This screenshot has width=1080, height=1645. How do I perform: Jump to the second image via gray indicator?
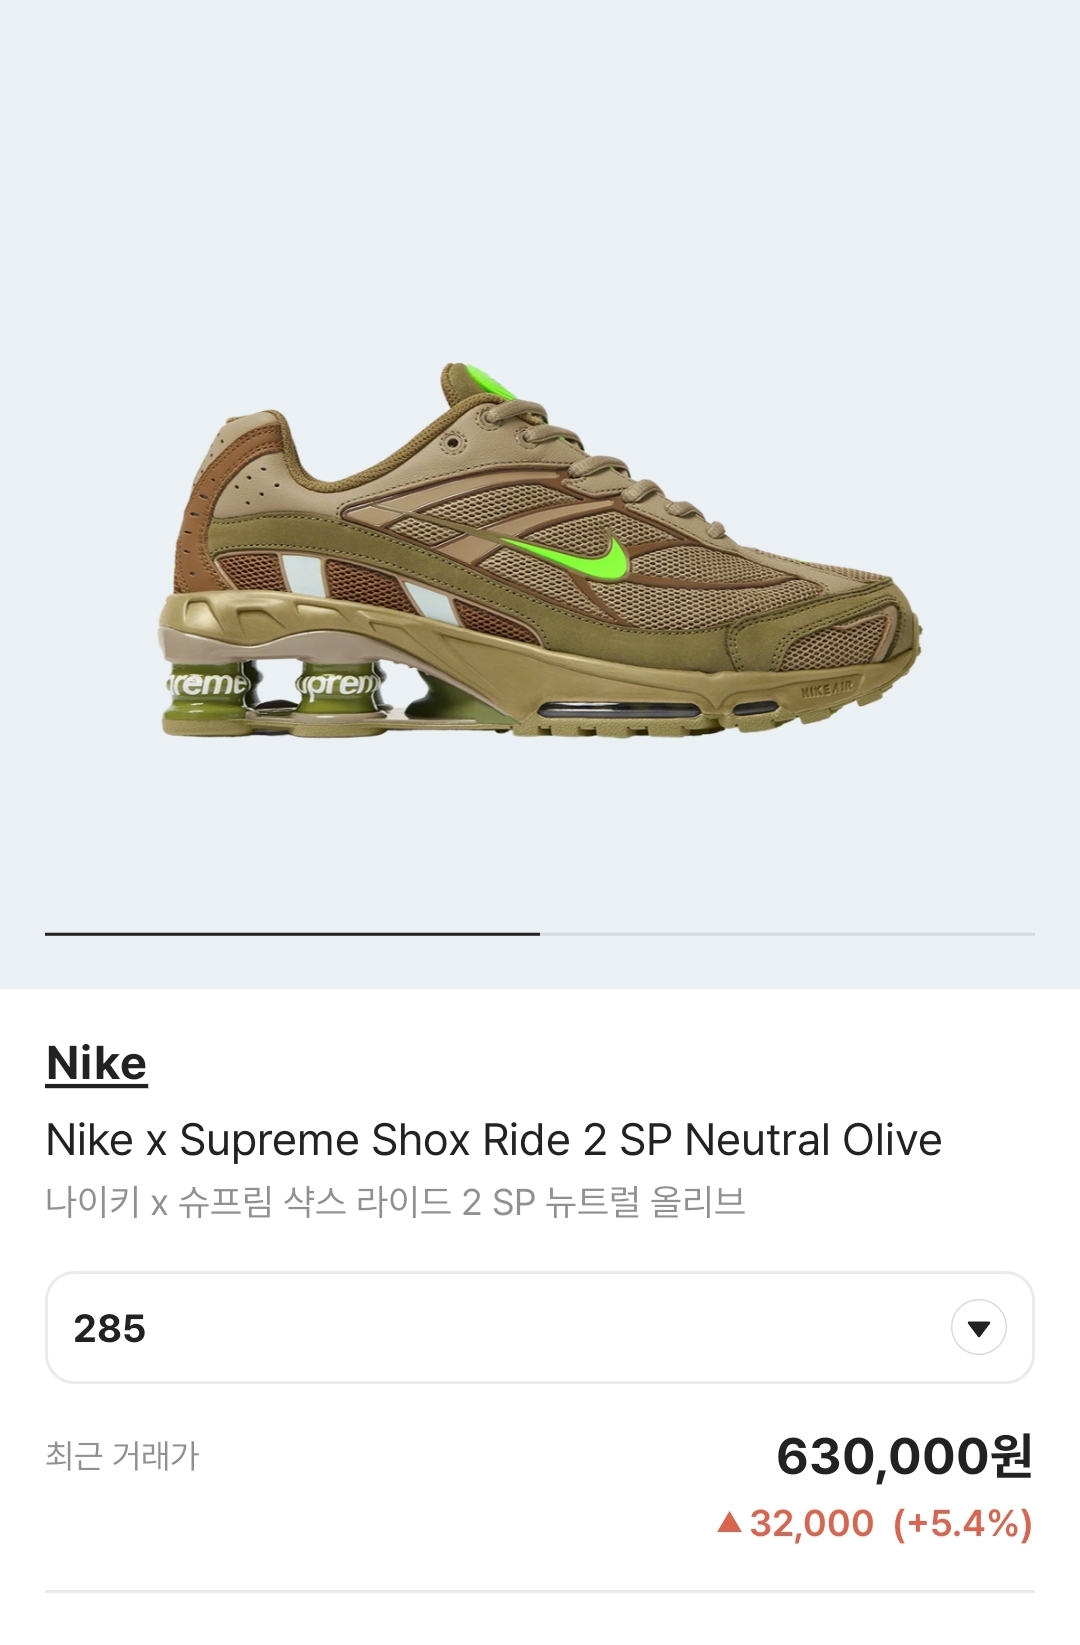[787, 934]
